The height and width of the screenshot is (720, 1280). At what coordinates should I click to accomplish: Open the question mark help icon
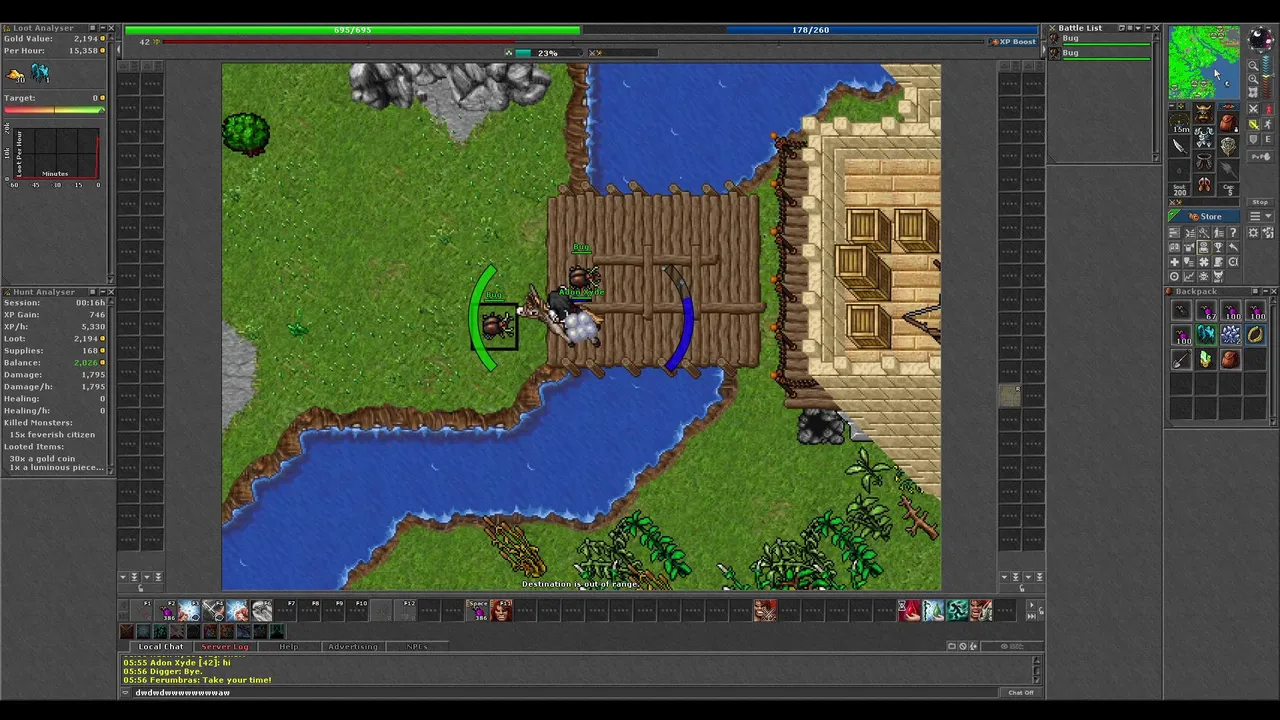(1233, 233)
